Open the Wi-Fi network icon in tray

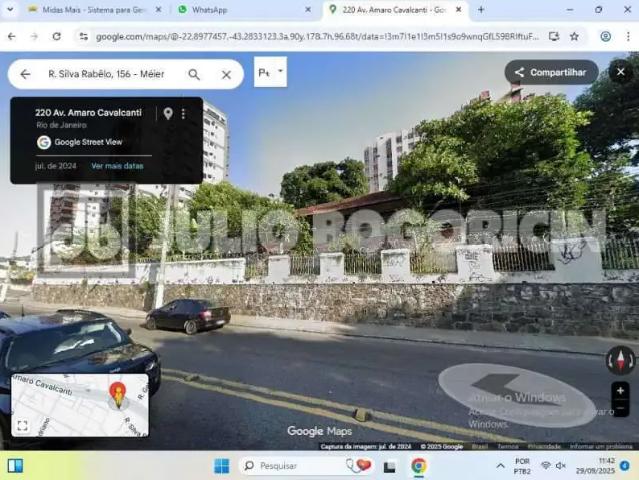pos(546,466)
